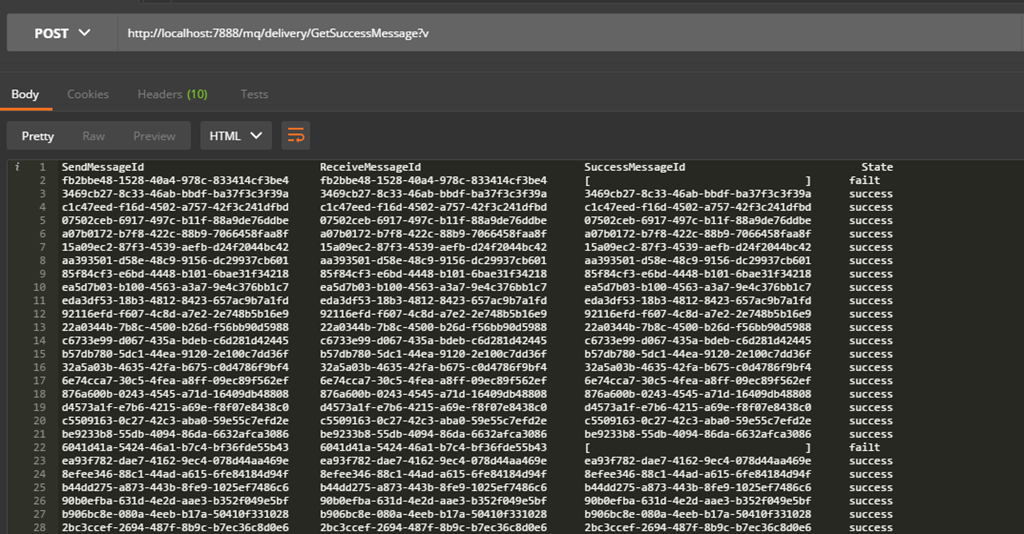The height and width of the screenshot is (534, 1024).
Task: Click SuccessMessageId 90b0efba-631d-4e2d-aae3-b352f049e5bf
Action: (x=697, y=501)
